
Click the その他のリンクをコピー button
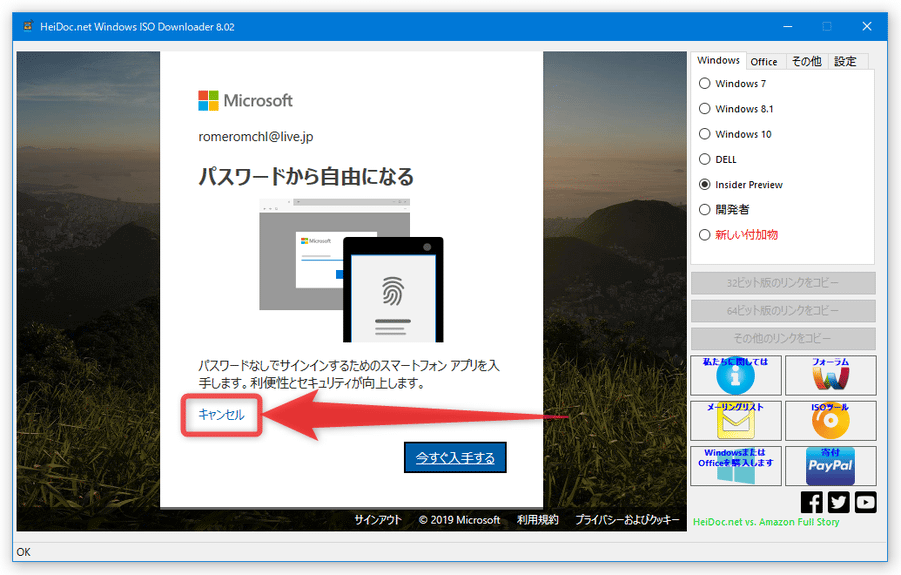pos(783,338)
